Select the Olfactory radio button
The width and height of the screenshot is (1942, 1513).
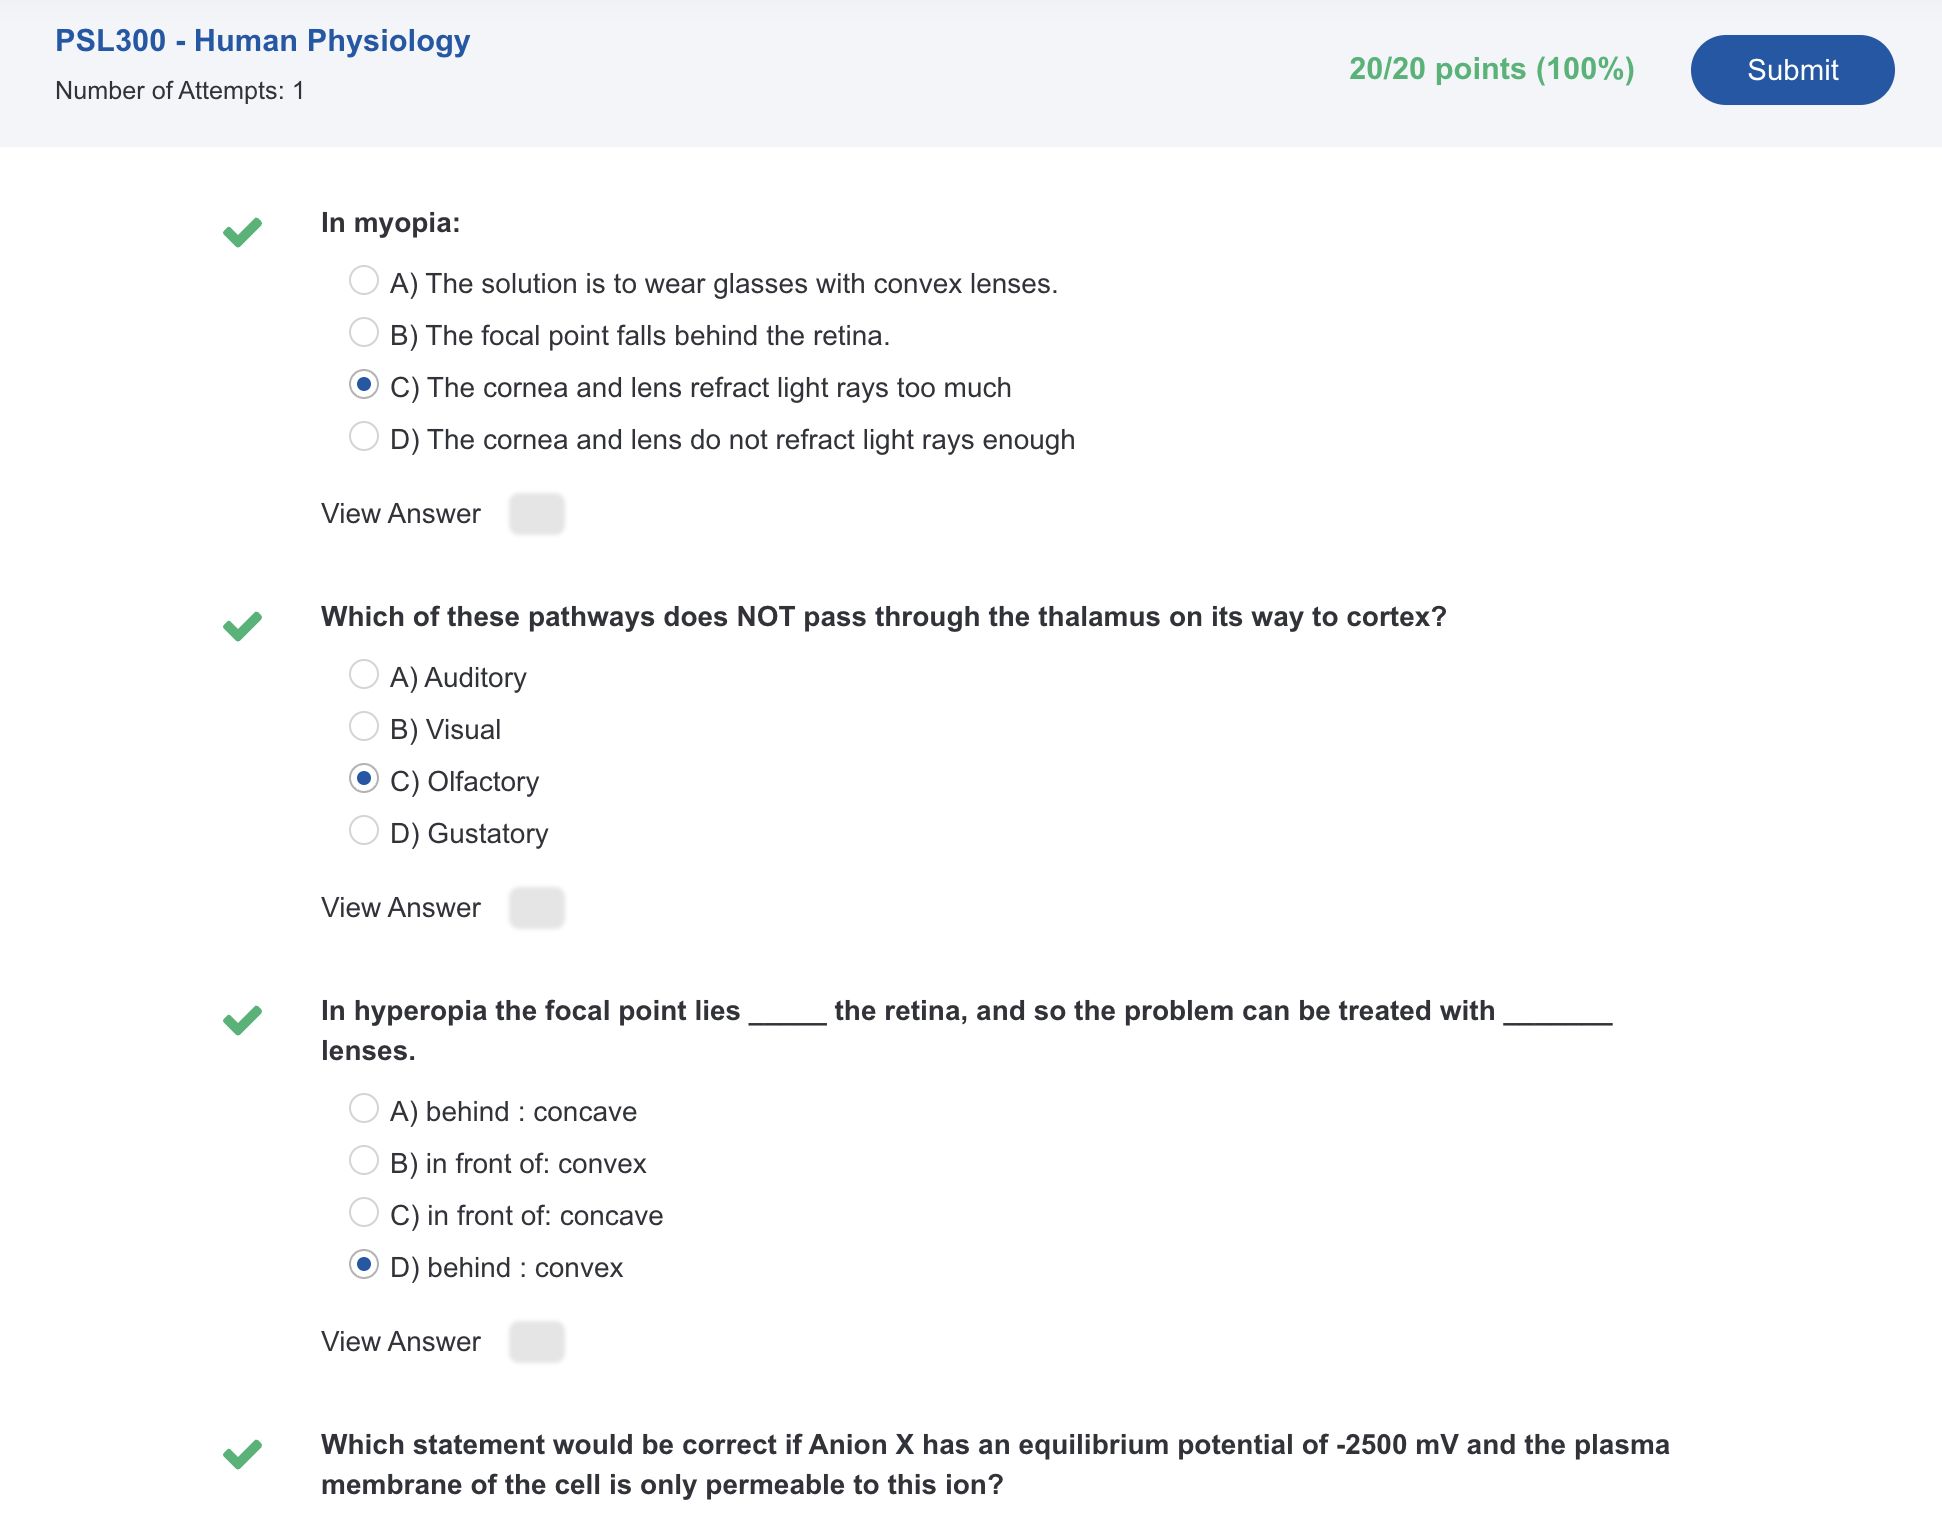pos(364,778)
